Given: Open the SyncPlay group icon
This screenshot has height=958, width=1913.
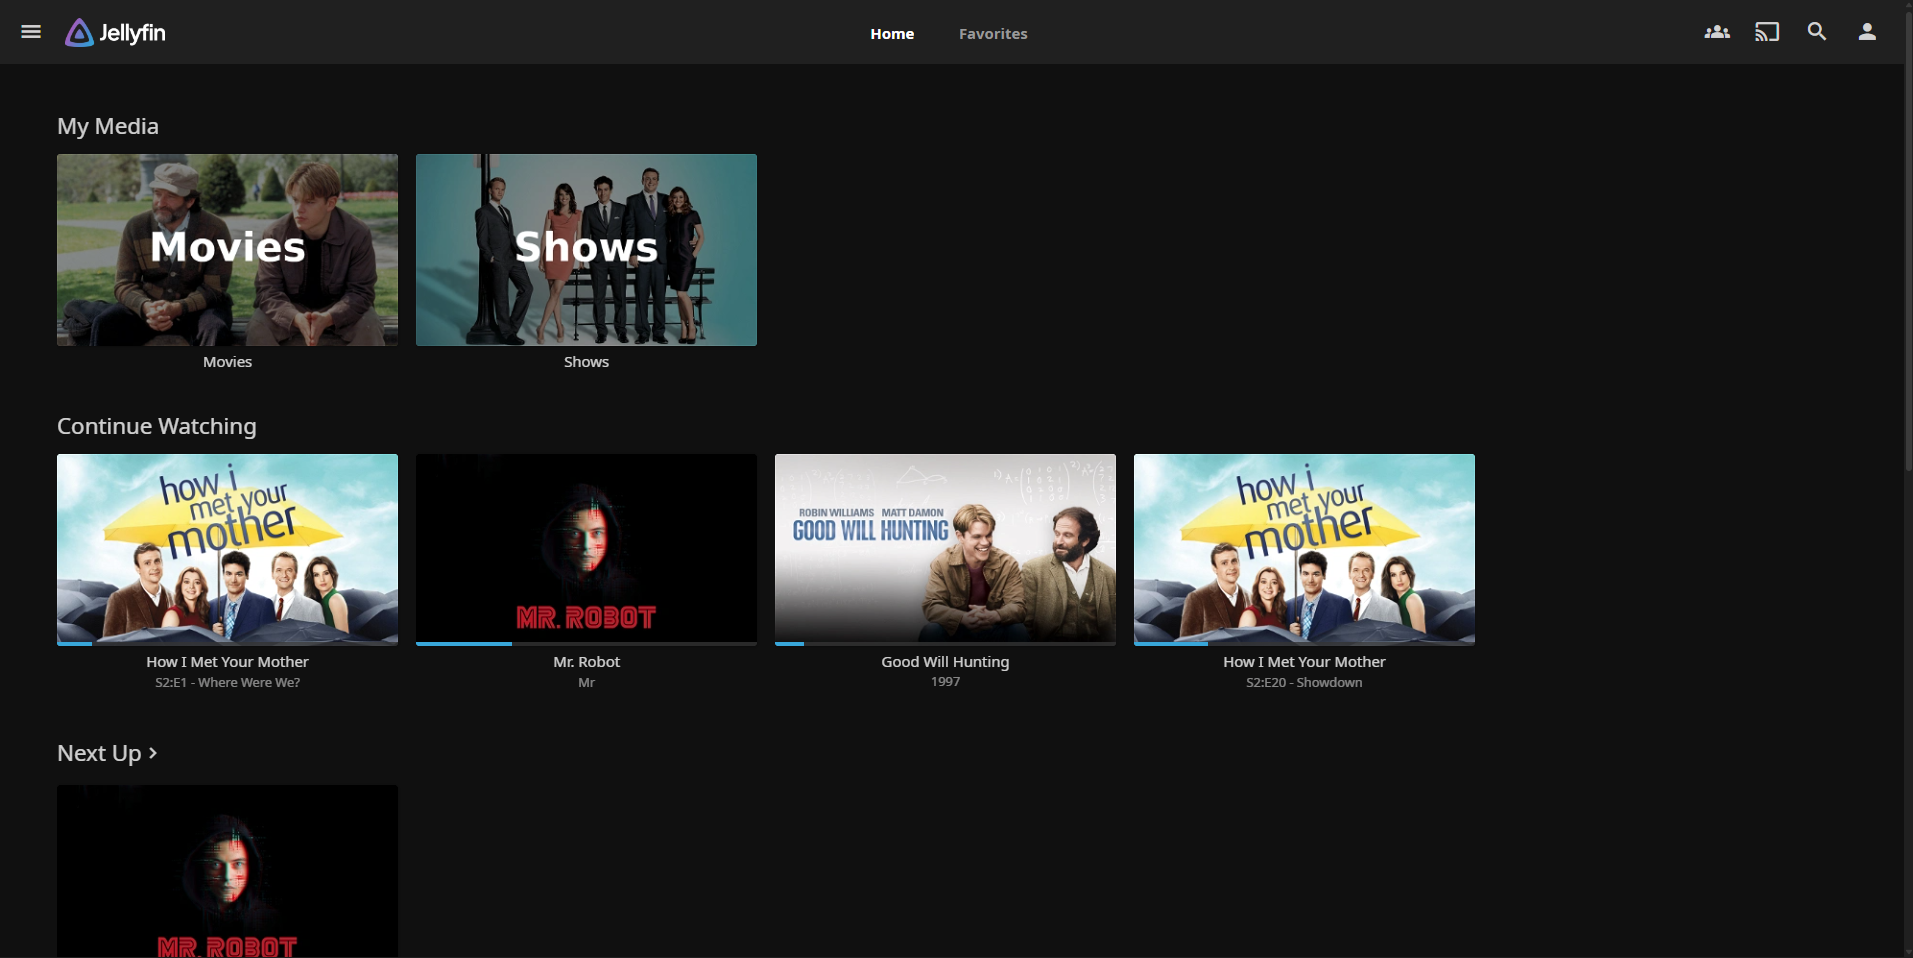Looking at the screenshot, I should point(1716,32).
